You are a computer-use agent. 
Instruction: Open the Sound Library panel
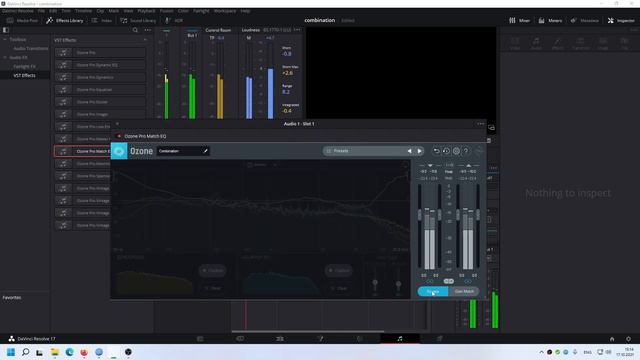tap(138, 20)
